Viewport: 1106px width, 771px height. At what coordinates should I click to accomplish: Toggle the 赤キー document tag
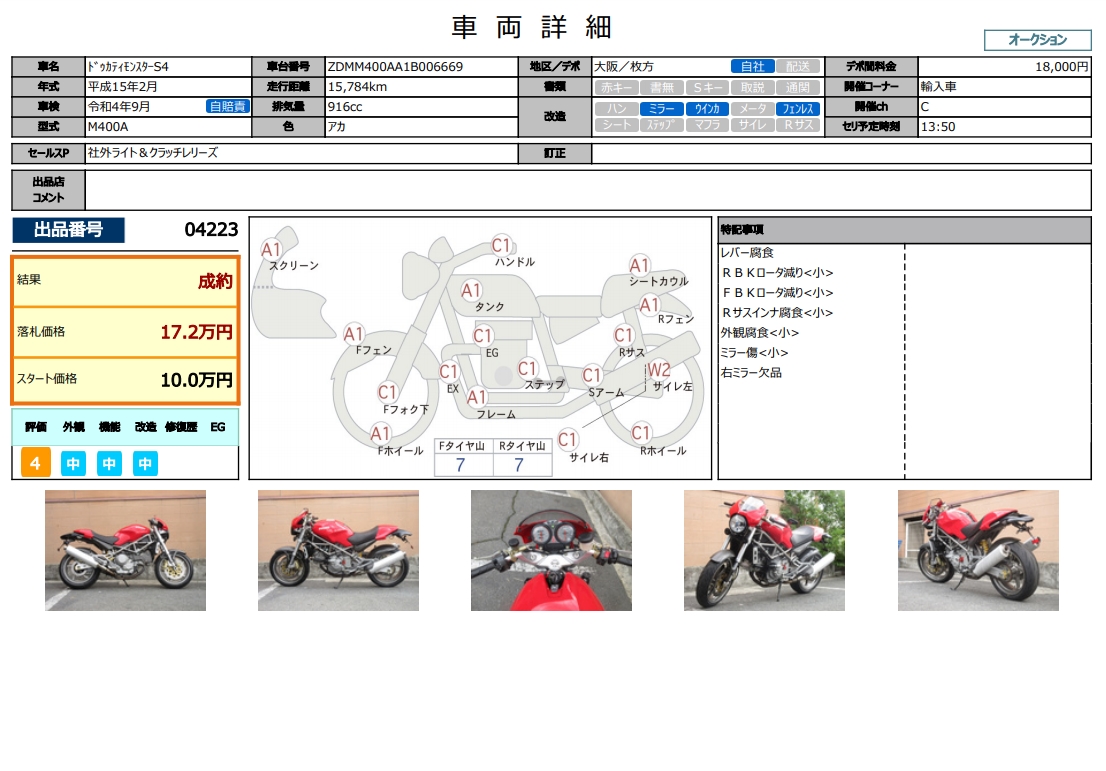click(x=616, y=87)
